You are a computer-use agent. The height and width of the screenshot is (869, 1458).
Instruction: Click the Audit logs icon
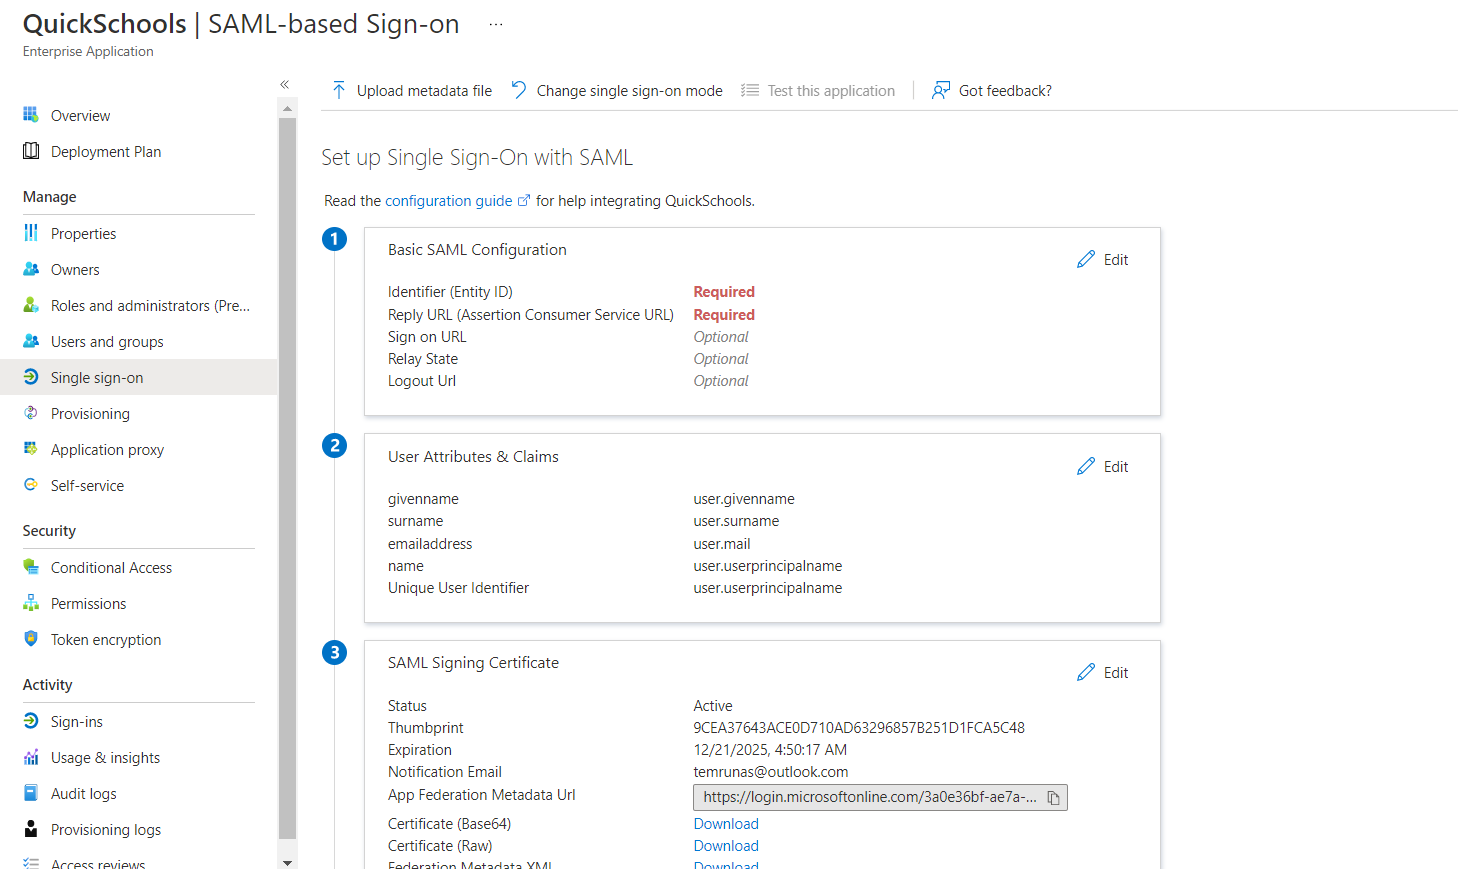point(31,793)
